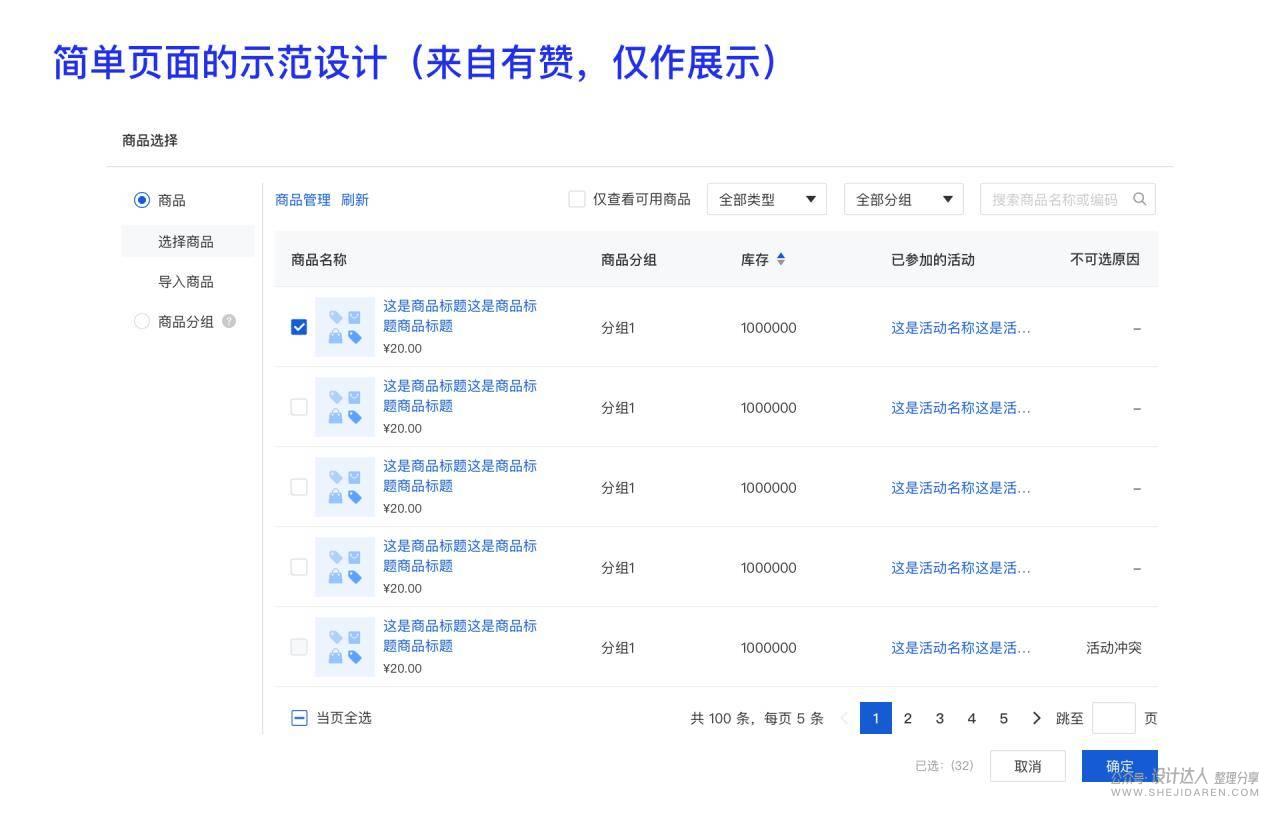Open fifth row's product title link

(x=460, y=636)
